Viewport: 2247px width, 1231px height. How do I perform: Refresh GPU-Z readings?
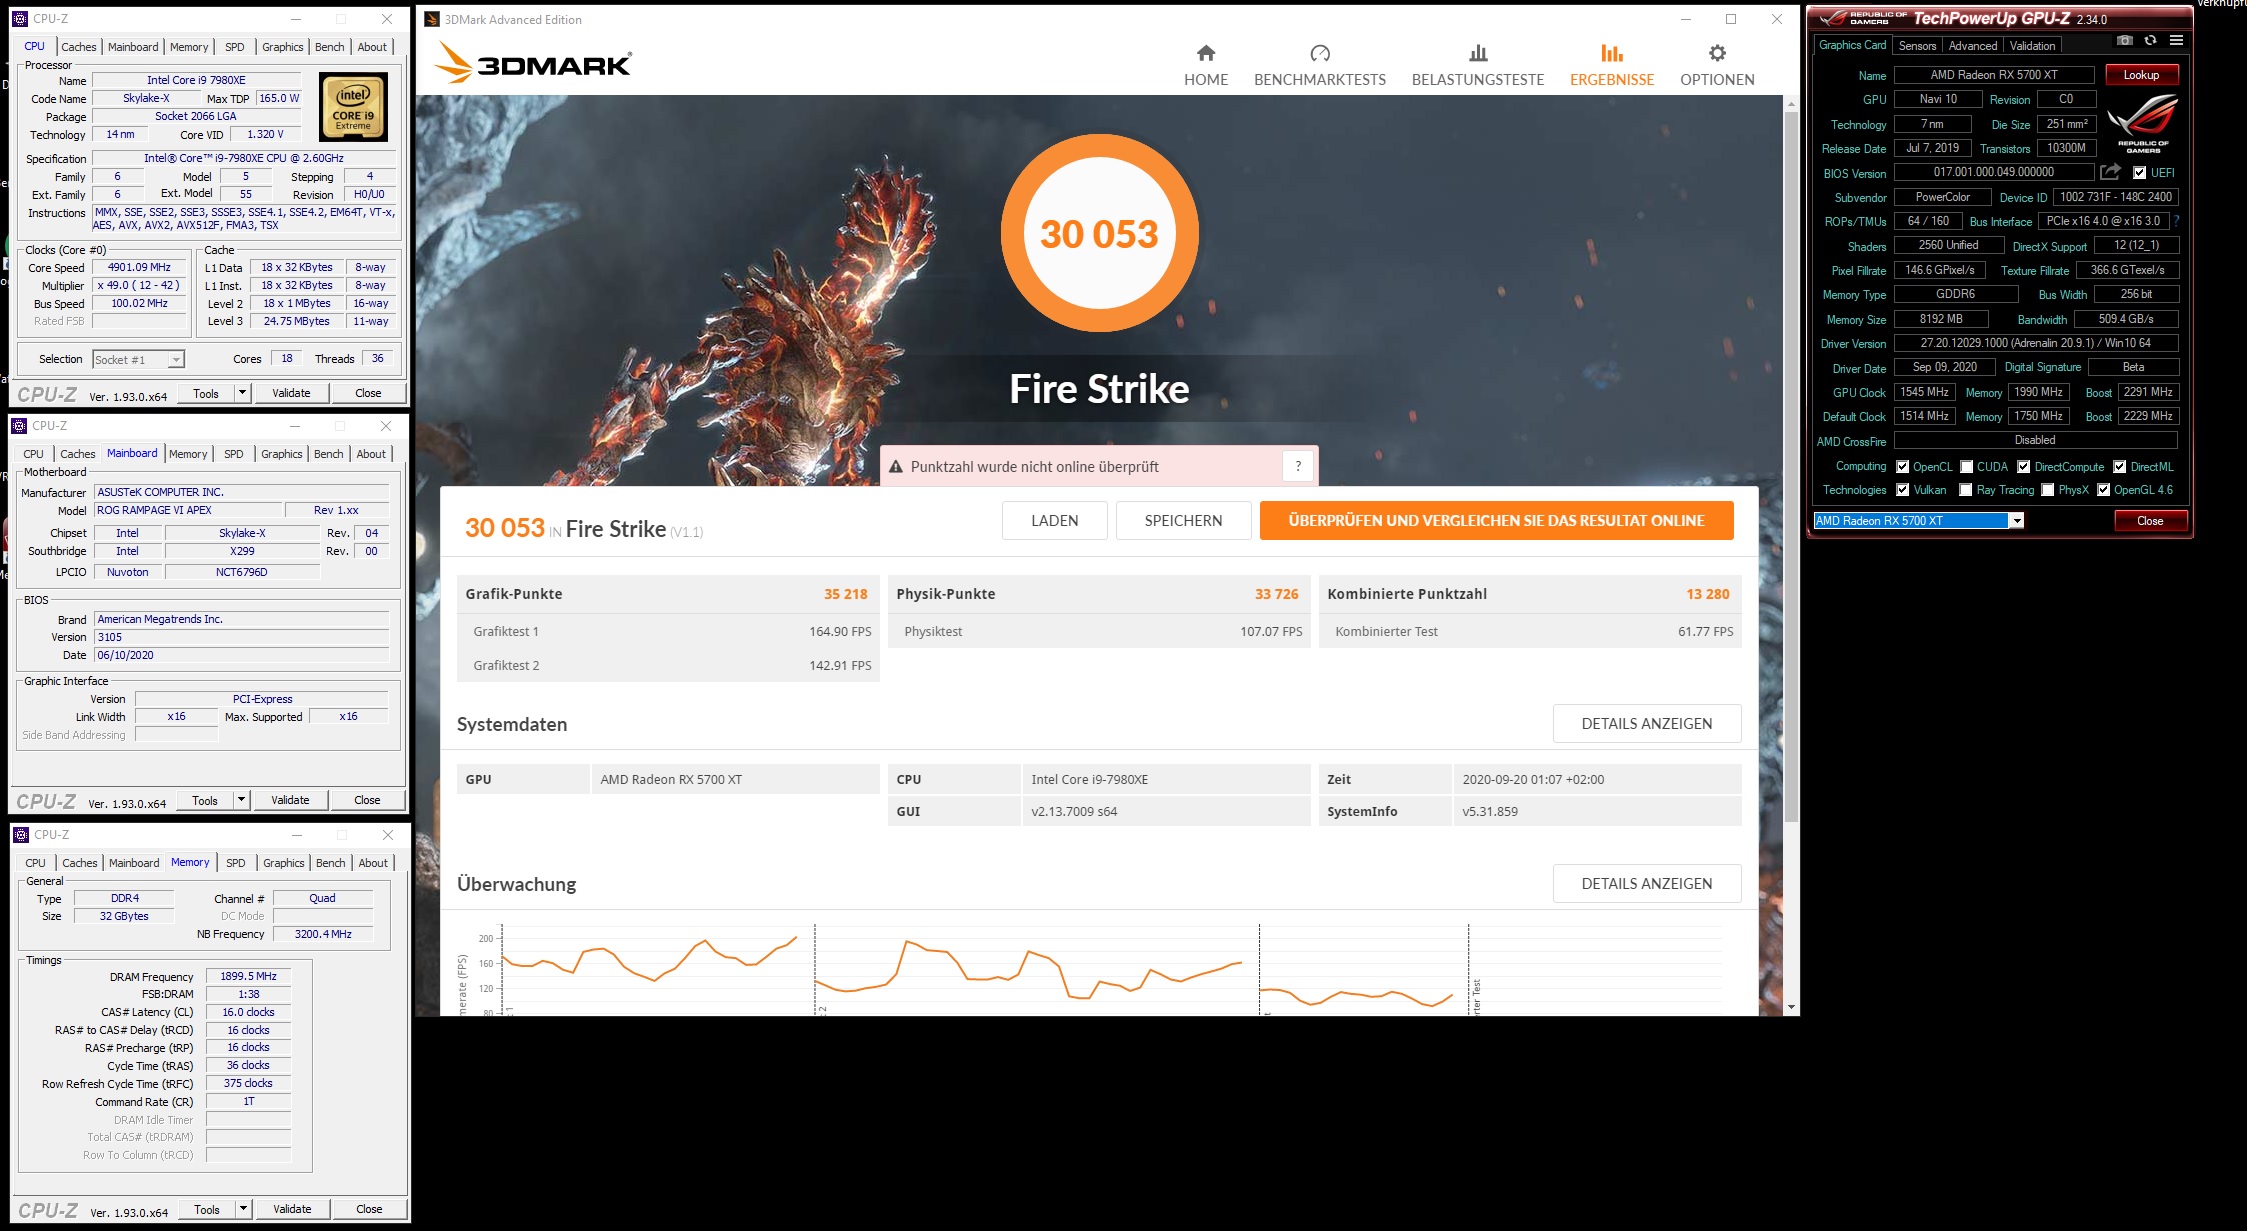[x=2150, y=41]
